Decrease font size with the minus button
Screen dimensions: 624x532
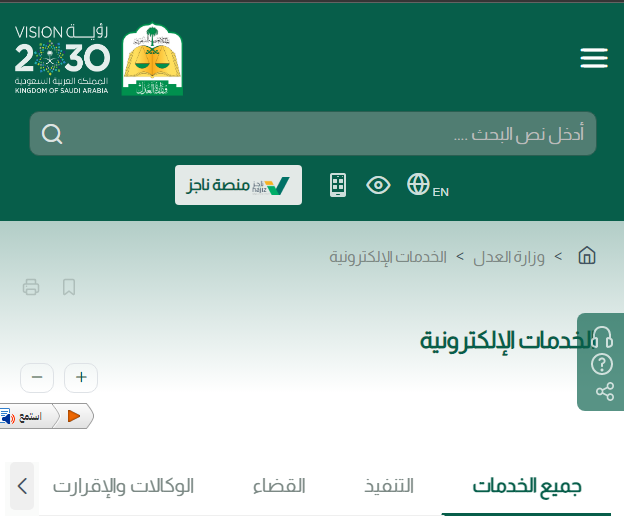pos(37,378)
